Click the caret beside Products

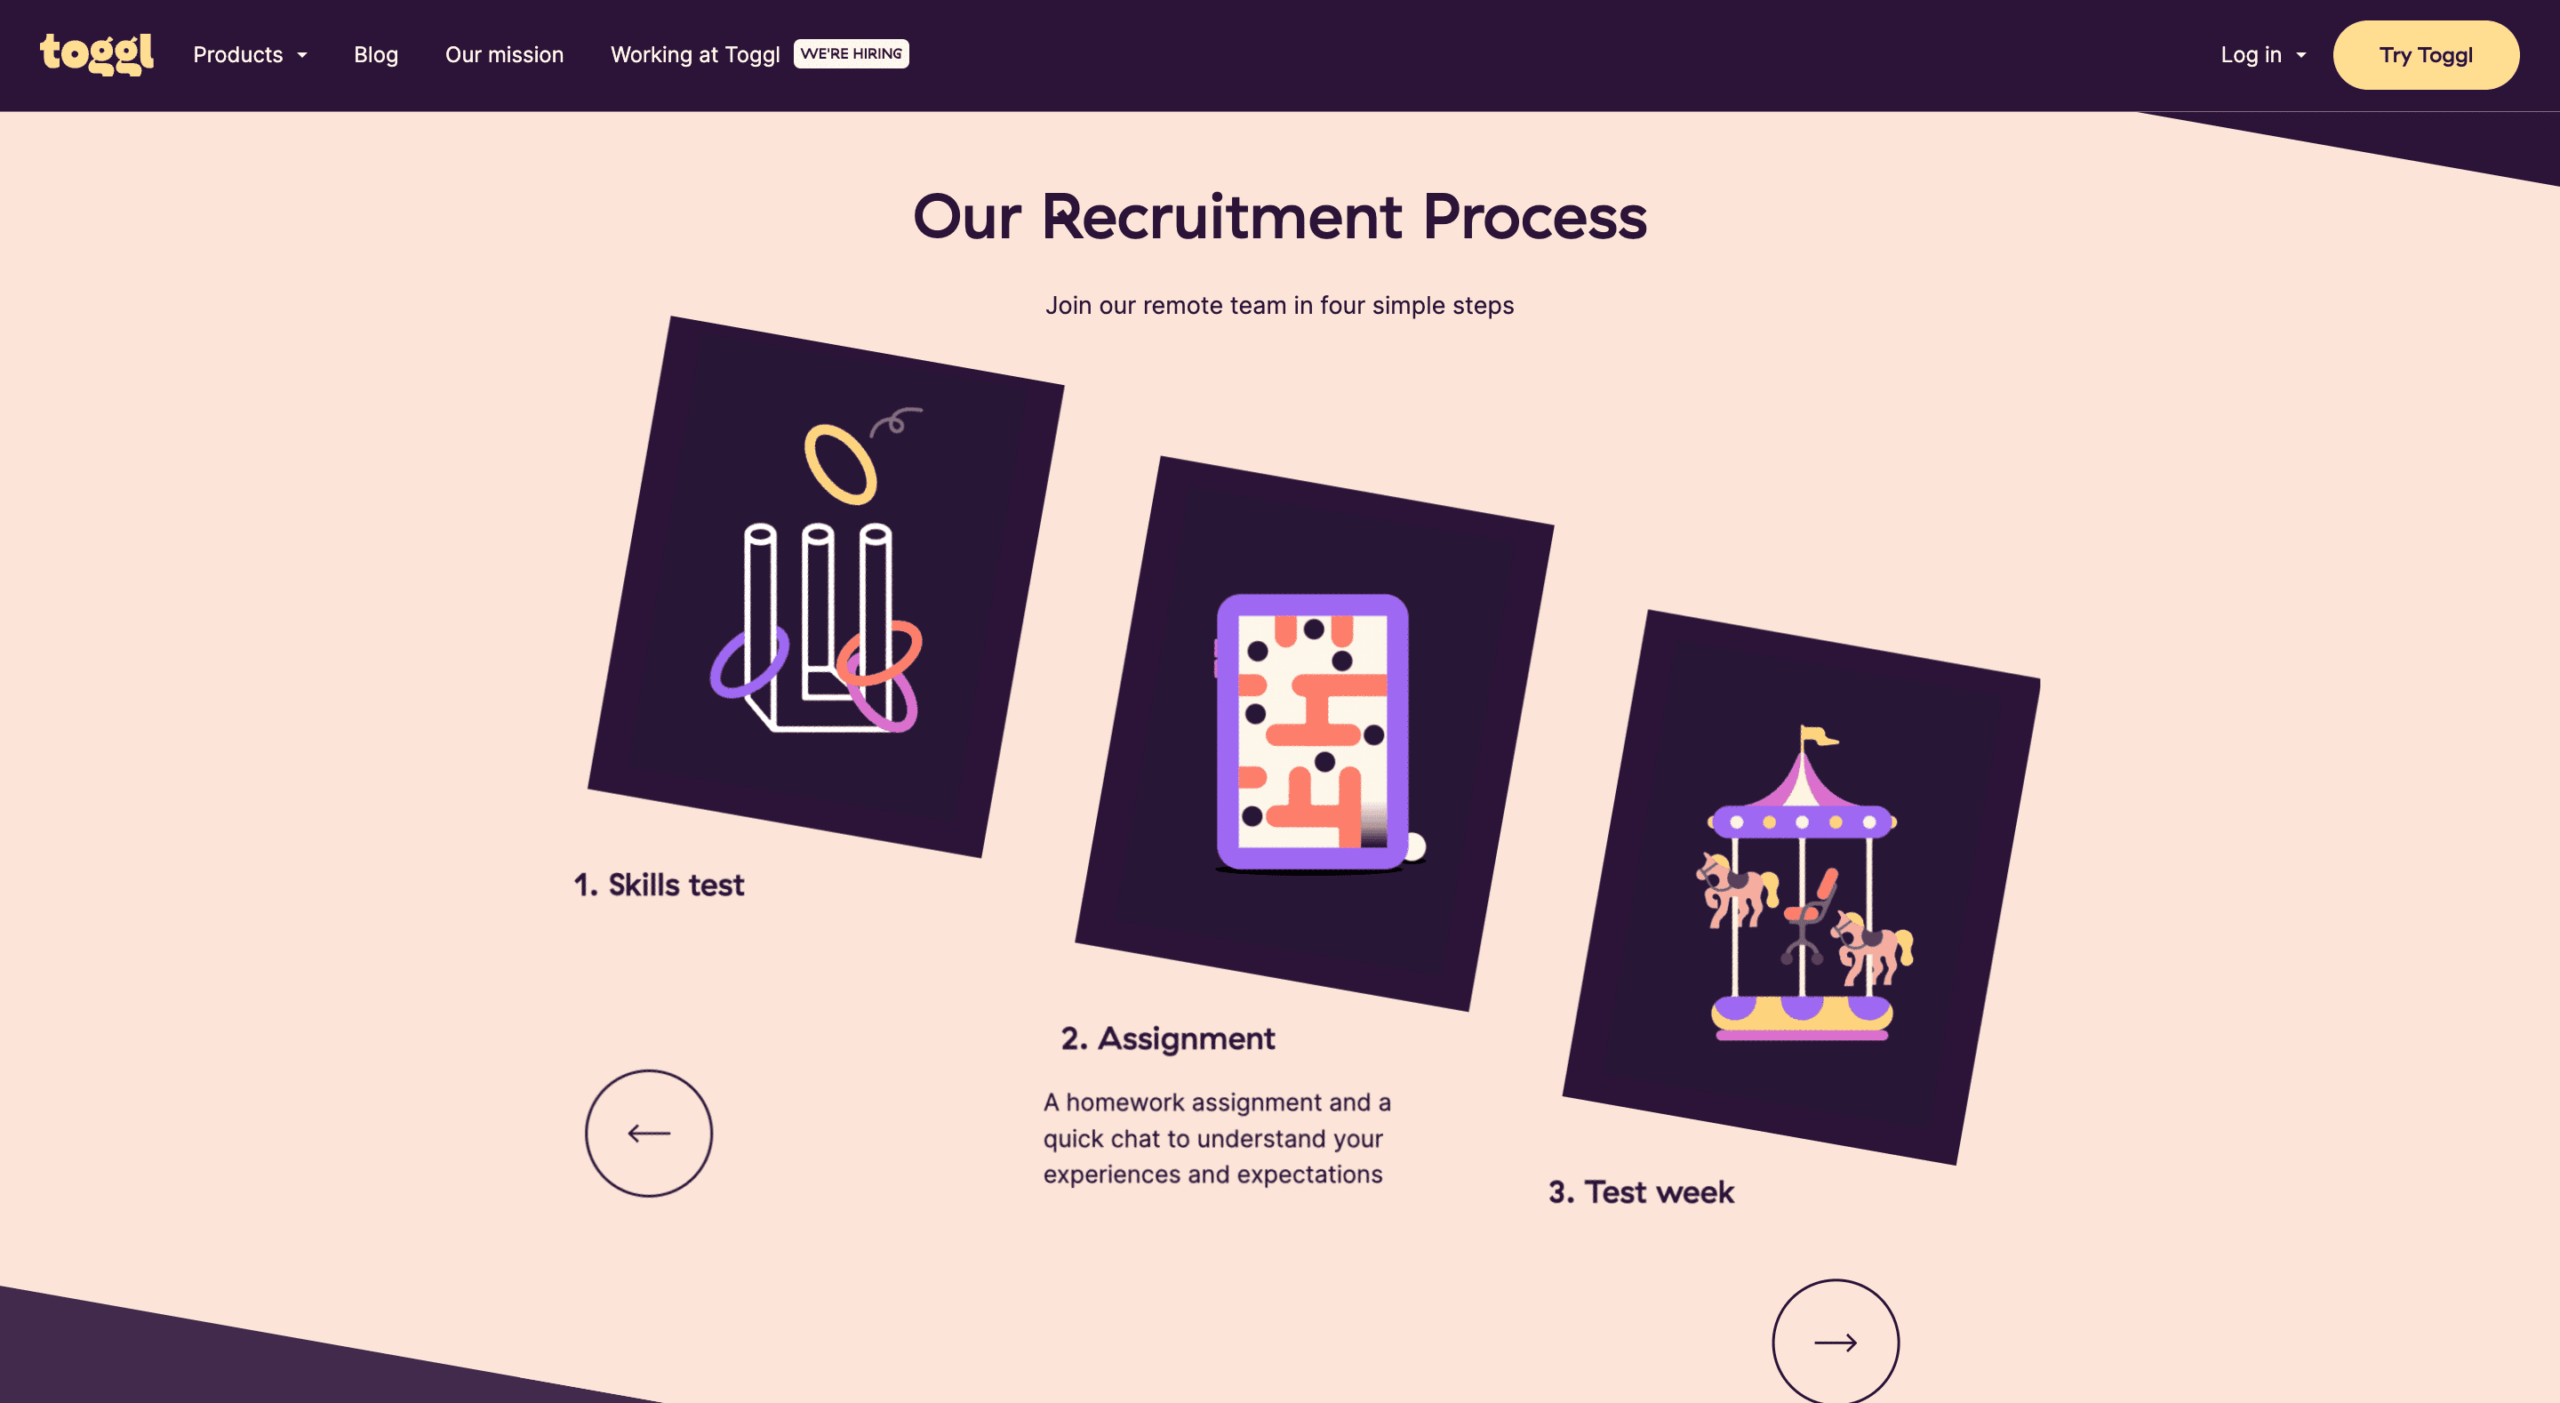(x=302, y=56)
